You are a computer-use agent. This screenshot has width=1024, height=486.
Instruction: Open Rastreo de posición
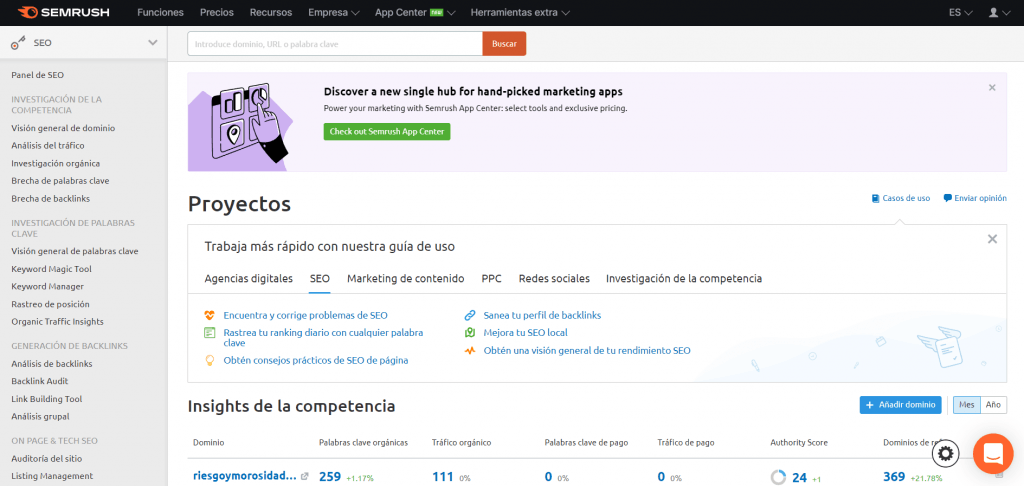pos(50,304)
